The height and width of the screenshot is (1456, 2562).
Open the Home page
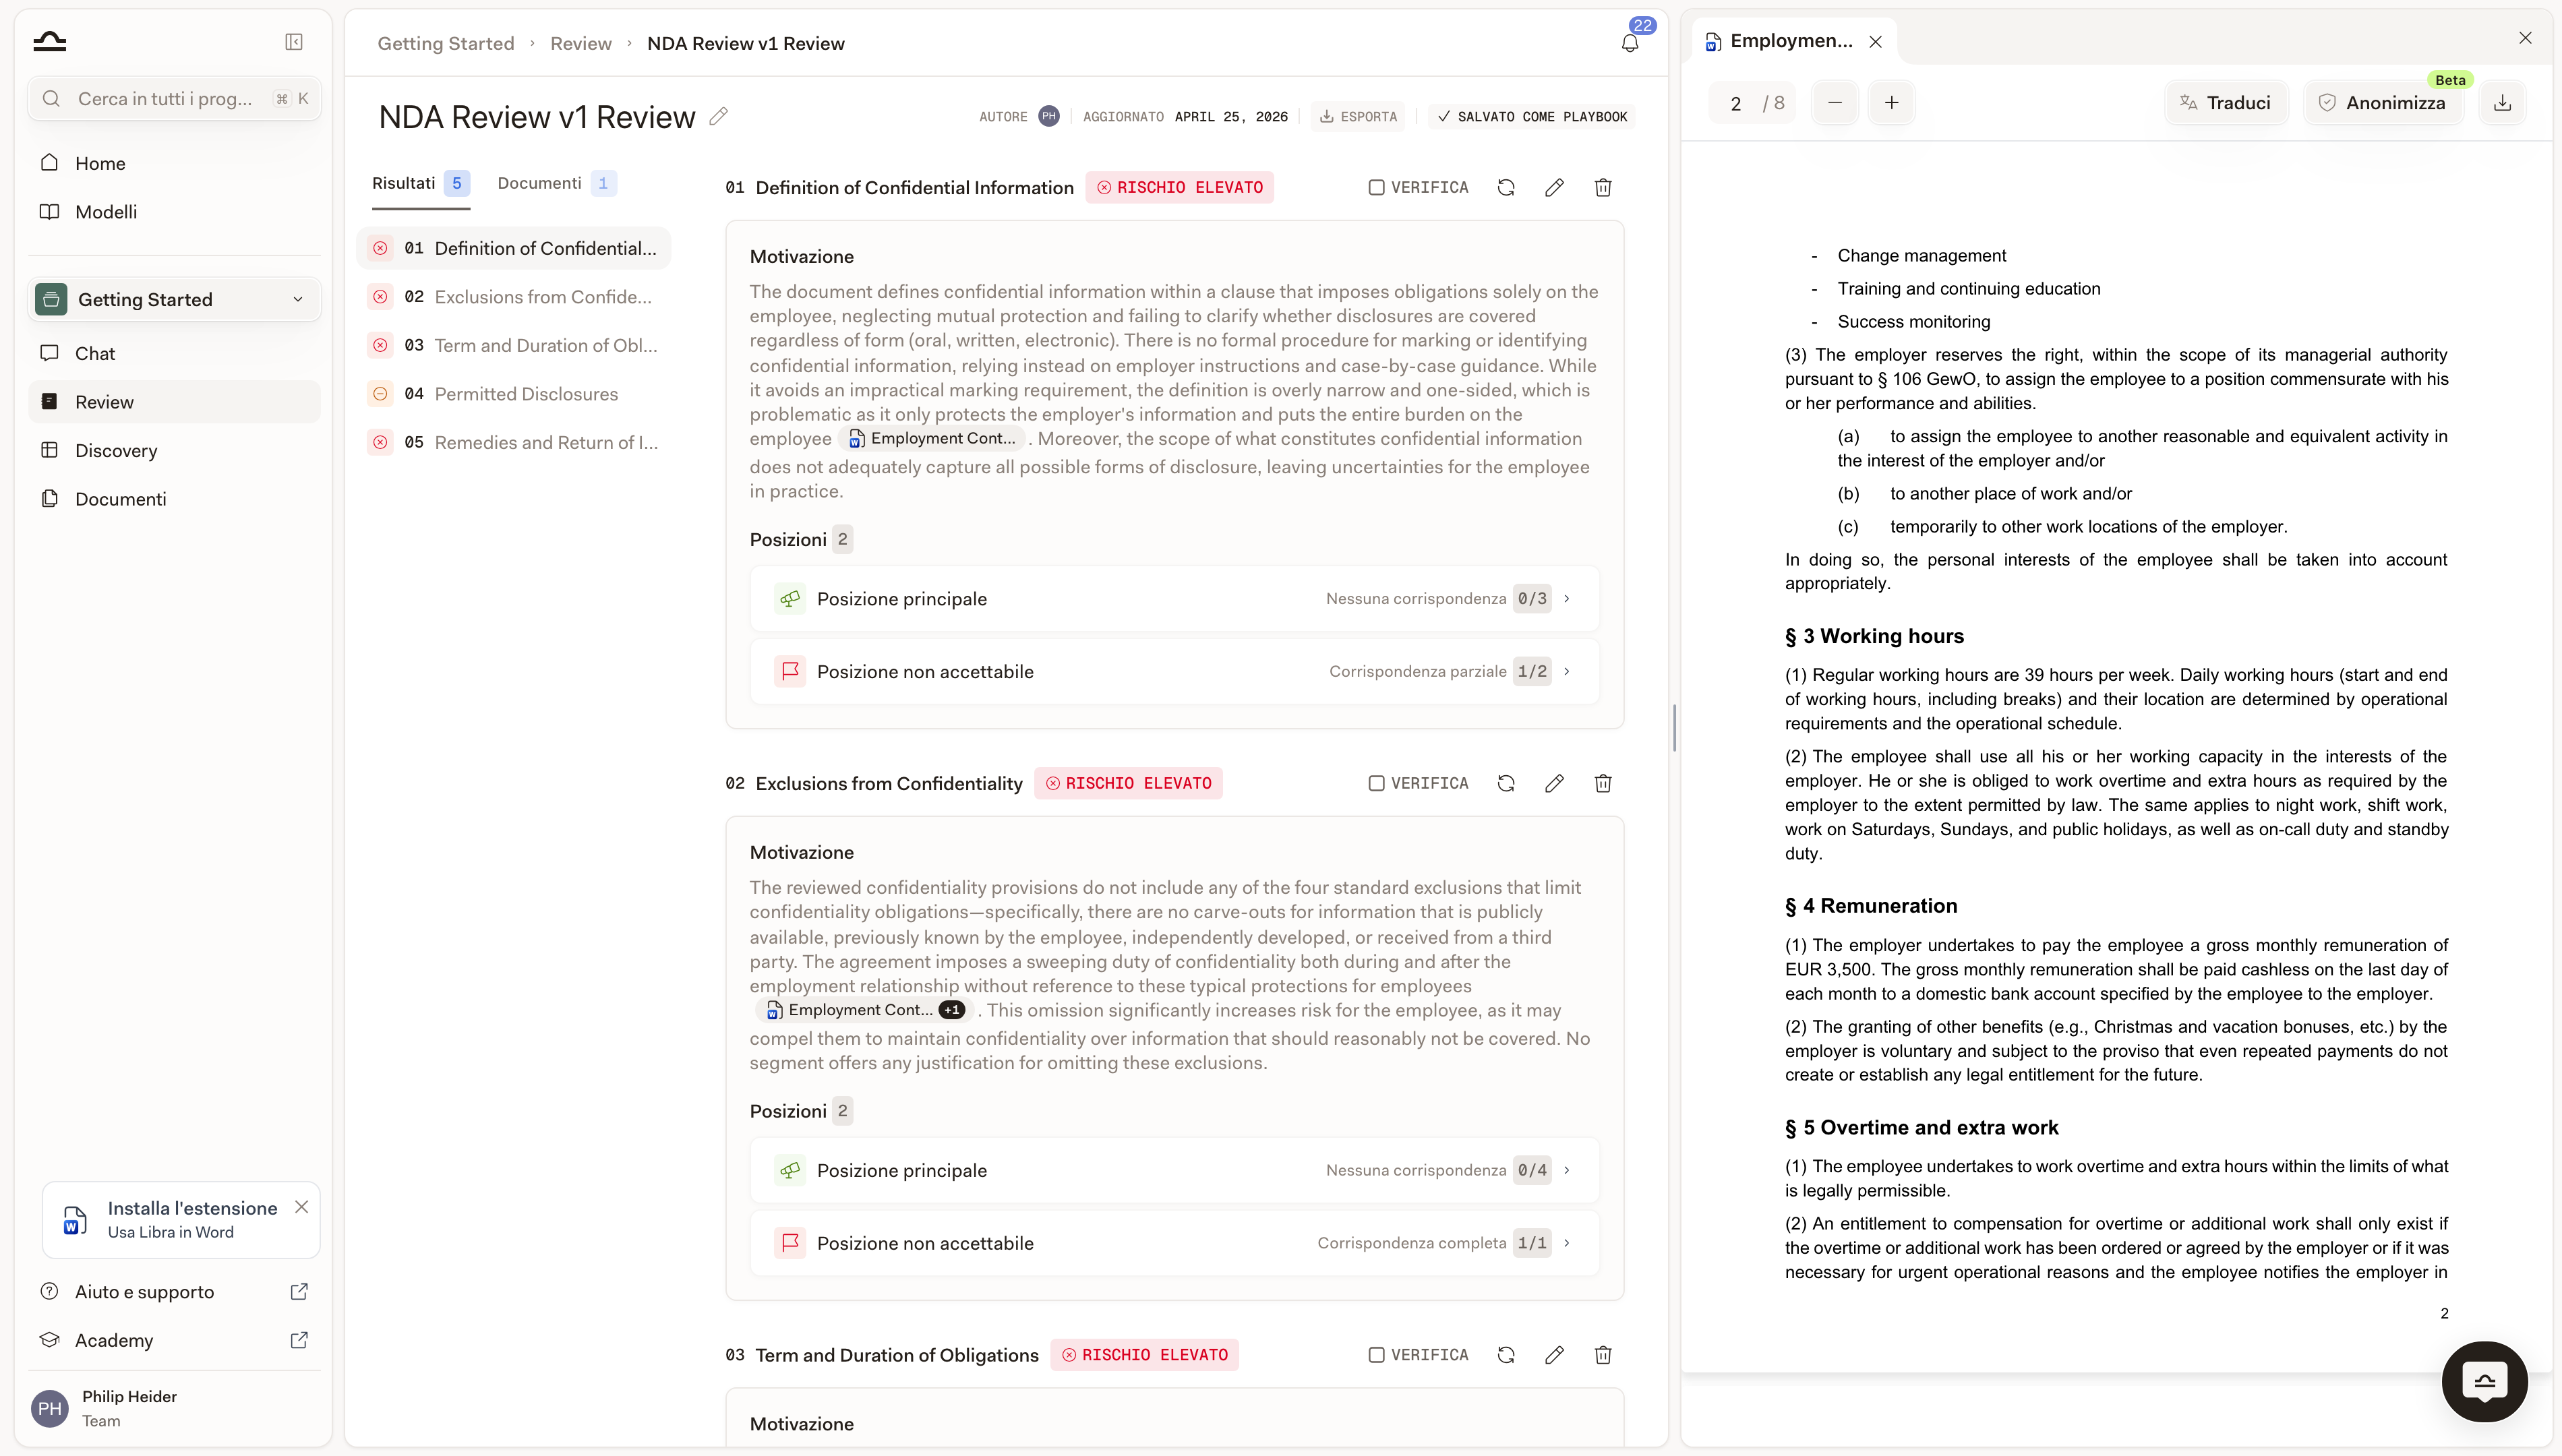tap(175, 163)
